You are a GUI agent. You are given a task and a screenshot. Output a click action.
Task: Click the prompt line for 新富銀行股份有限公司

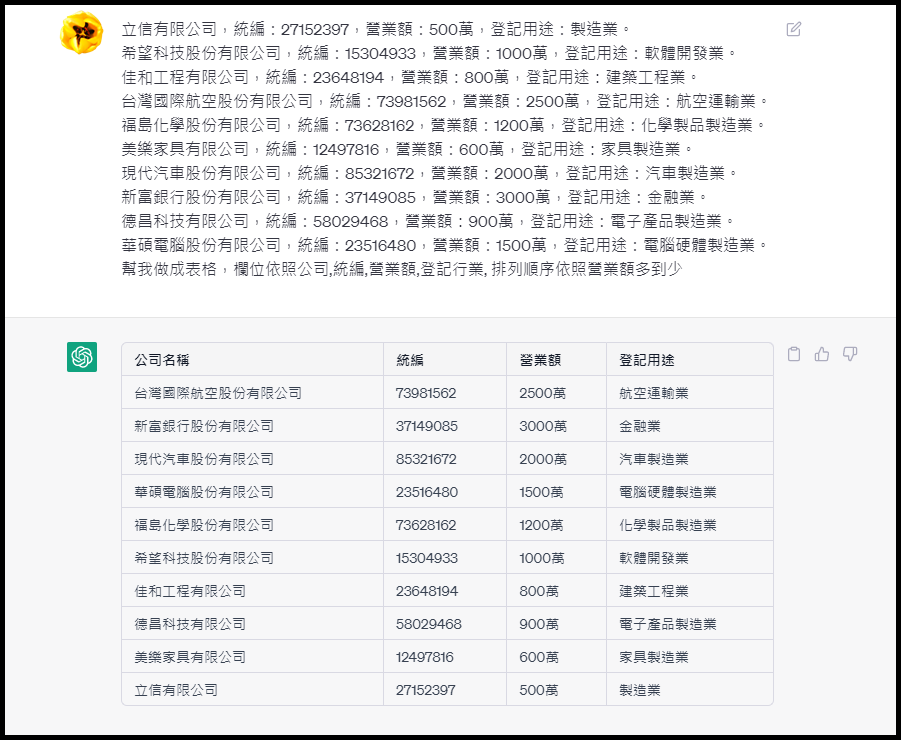[x=416, y=197]
